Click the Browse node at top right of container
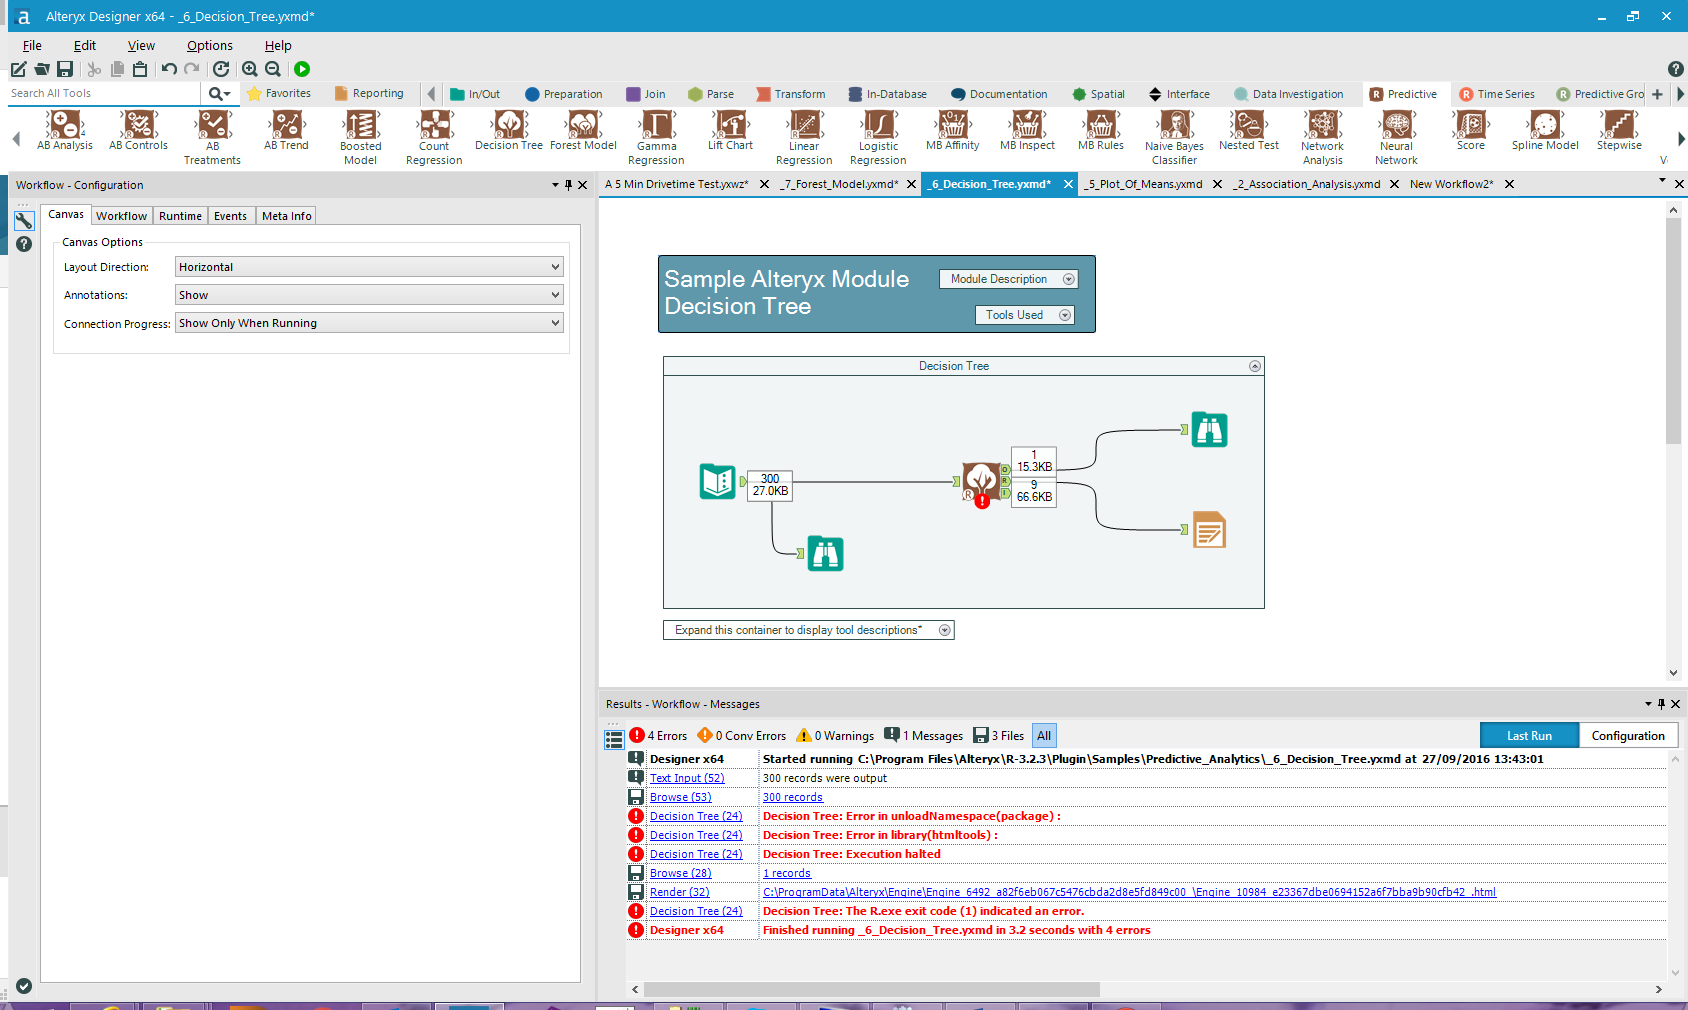This screenshot has width=1688, height=1010. (x=1209, y=430)
